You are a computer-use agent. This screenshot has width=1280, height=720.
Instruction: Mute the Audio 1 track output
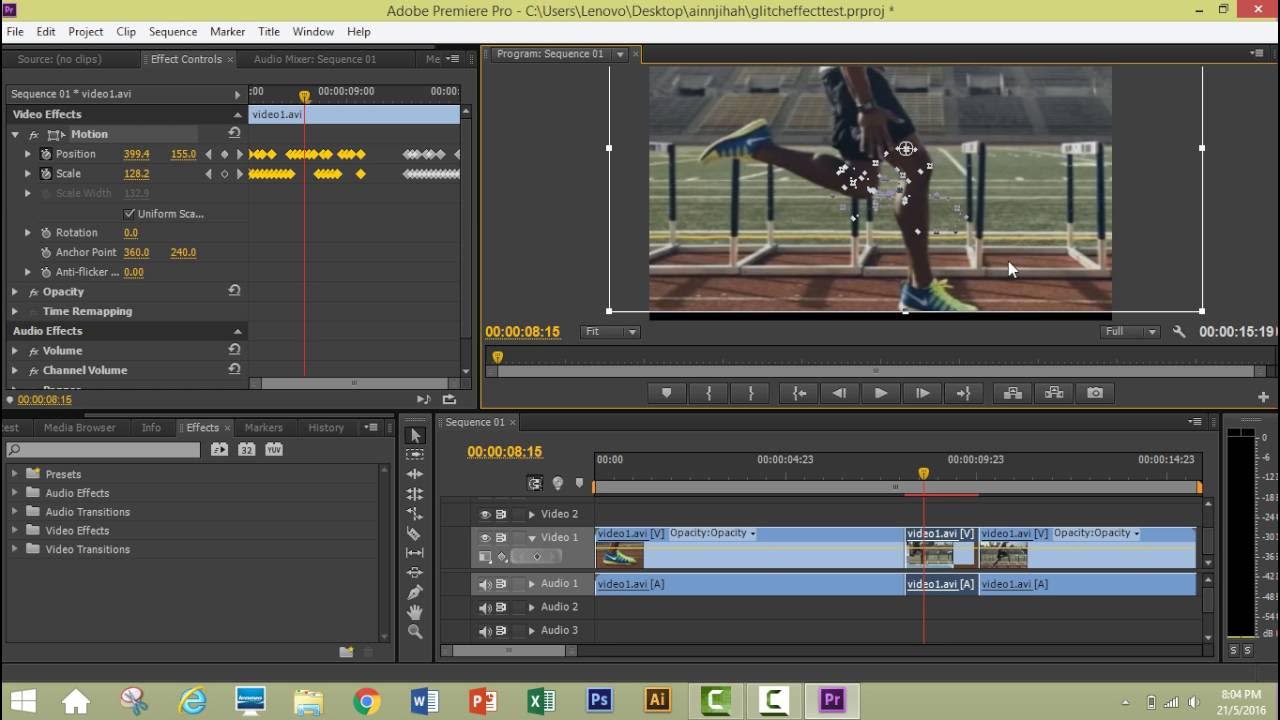click(x=485, y=584)
